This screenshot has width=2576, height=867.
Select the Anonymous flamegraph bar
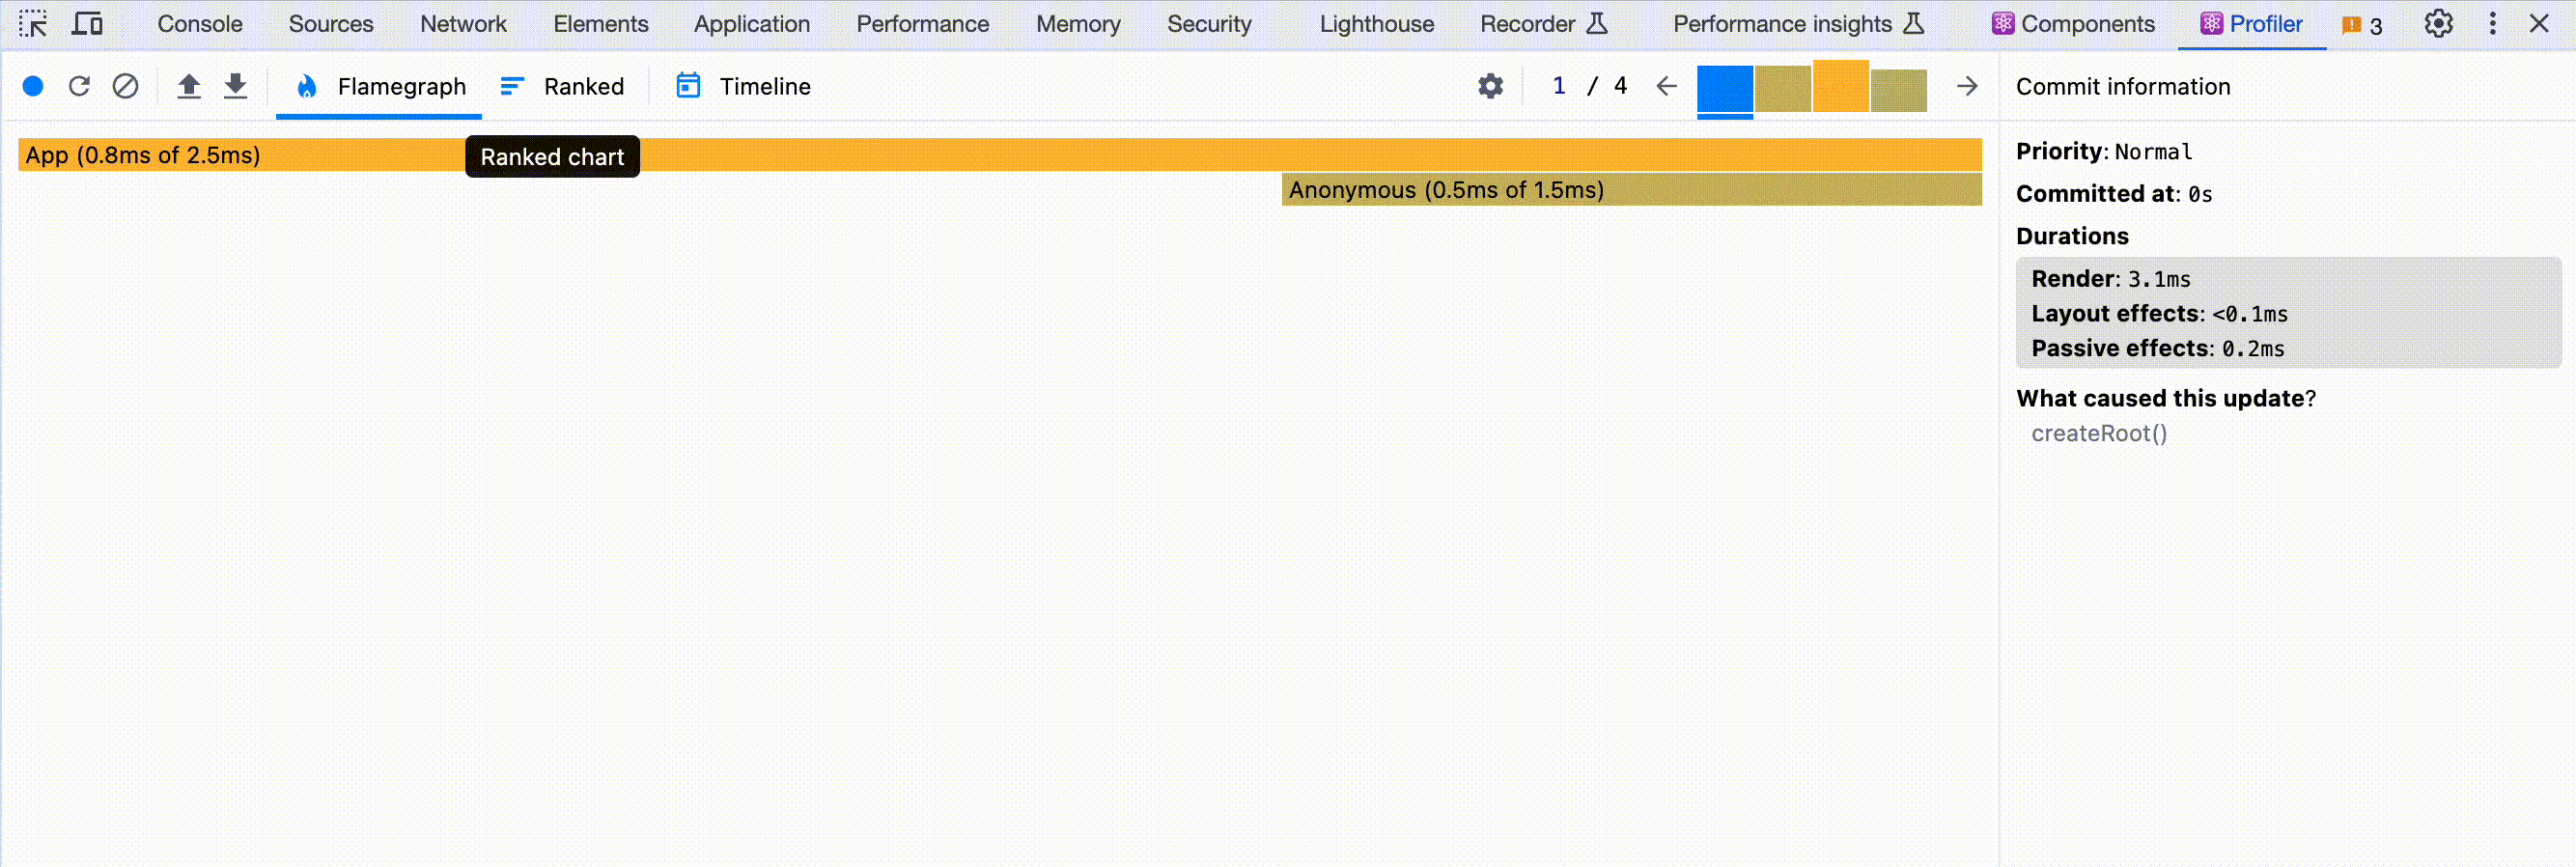[x=1632, y=190]
